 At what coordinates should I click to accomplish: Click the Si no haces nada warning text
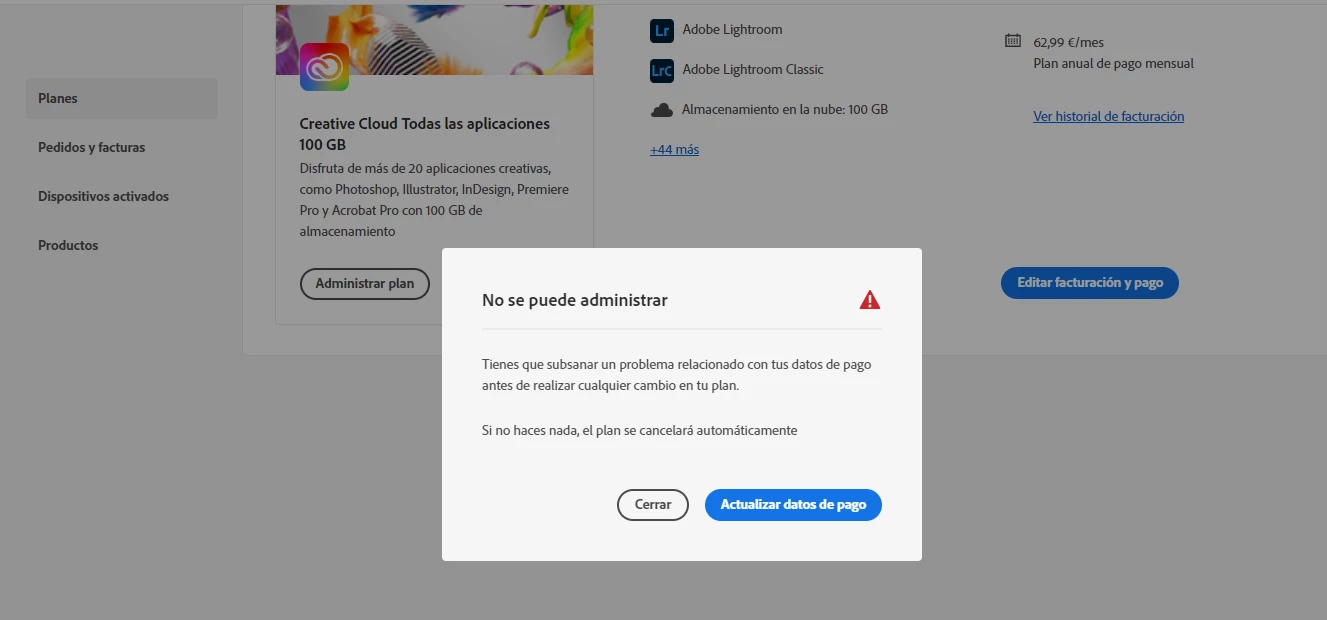pos(640,431)
